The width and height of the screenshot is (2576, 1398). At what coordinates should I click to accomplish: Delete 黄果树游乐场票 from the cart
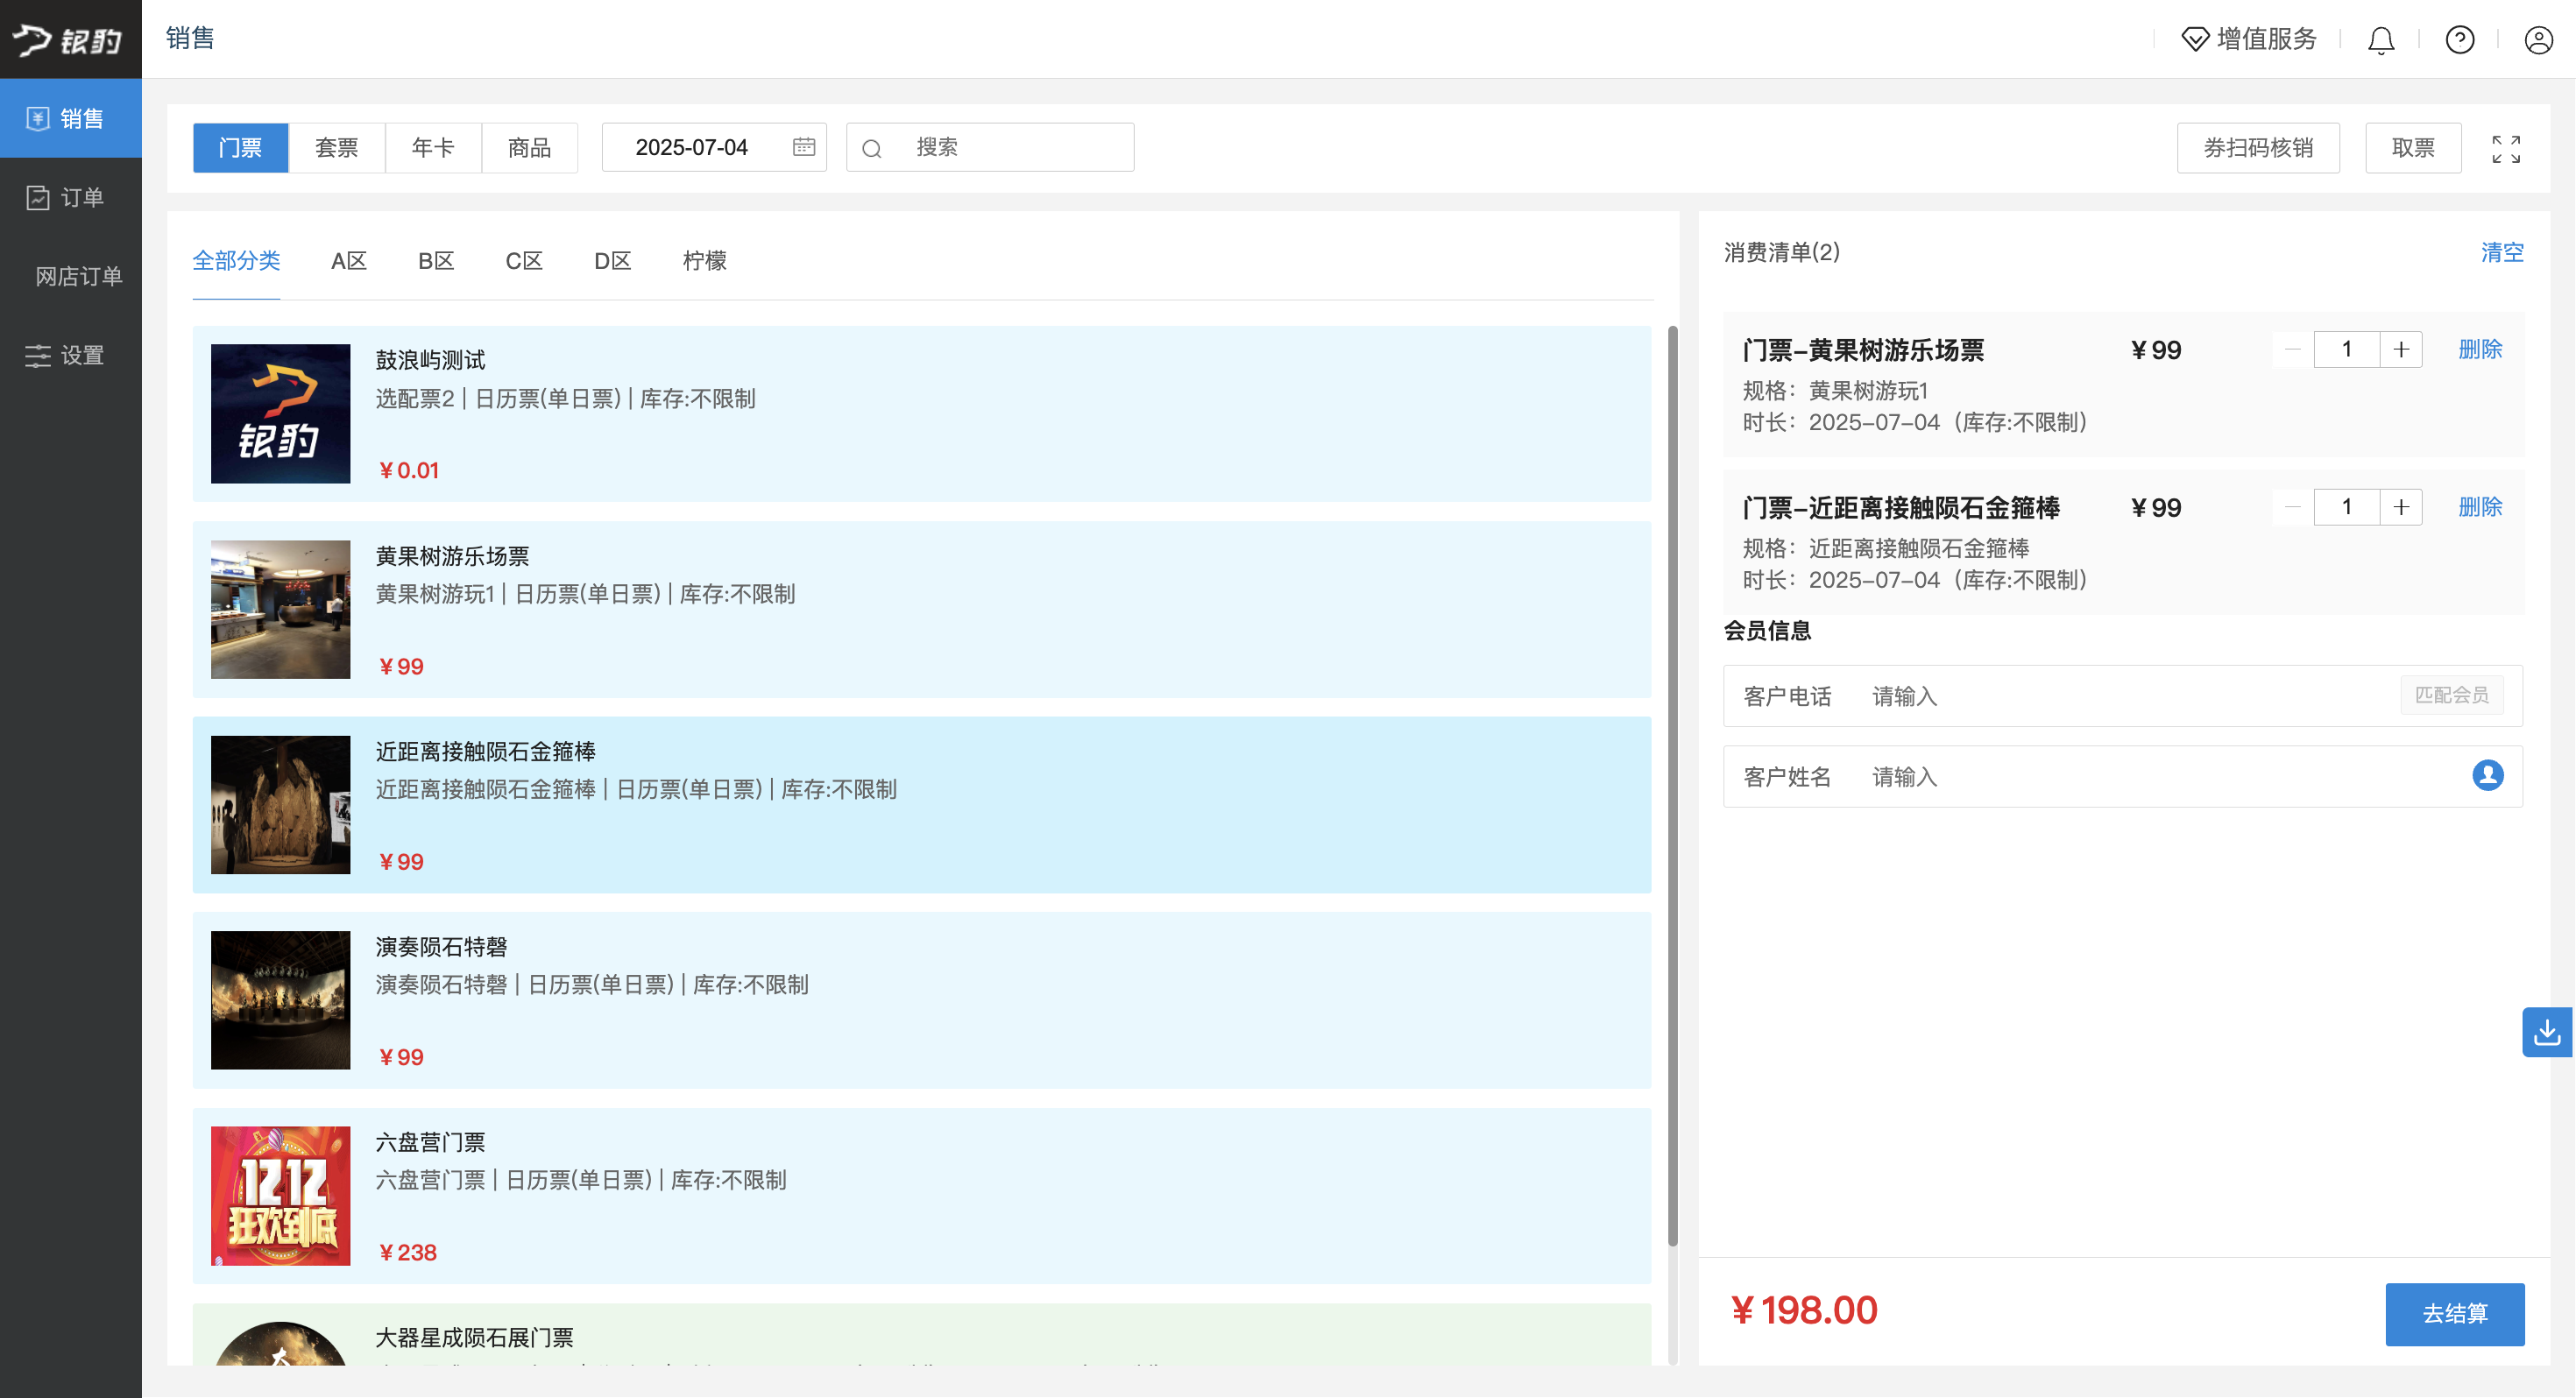coord(2480,349)
